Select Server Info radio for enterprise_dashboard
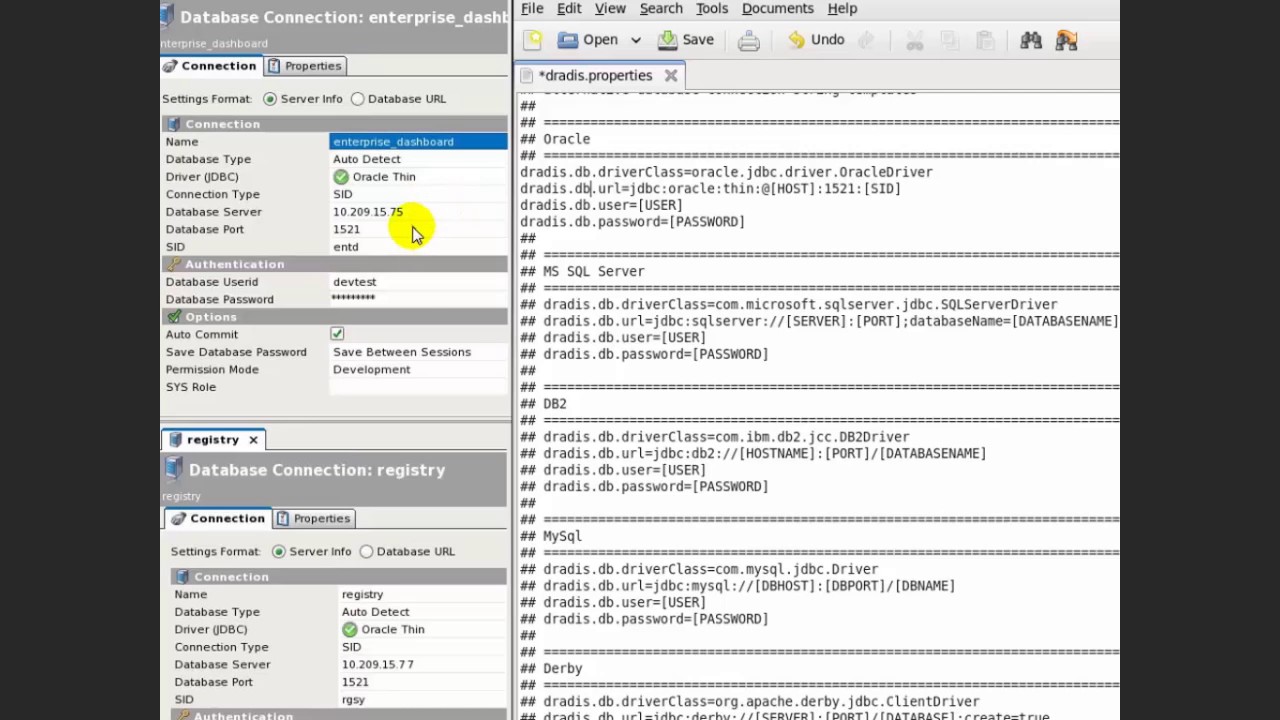The width and height of the screenshot is (1280, 720). (x=270, y=99)
